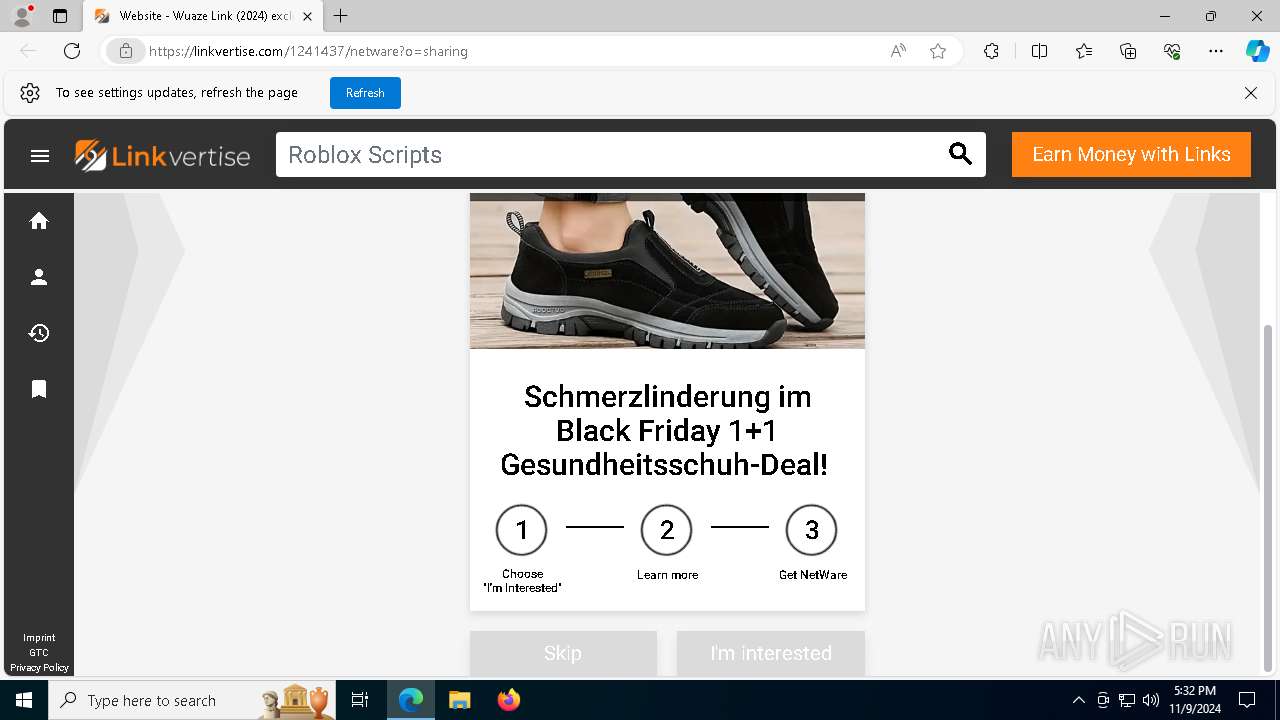Screen dimensions: 1280x720
Task: Click the Schmerzlinderung Black Friday ad headline
Action: pos(667,431)
